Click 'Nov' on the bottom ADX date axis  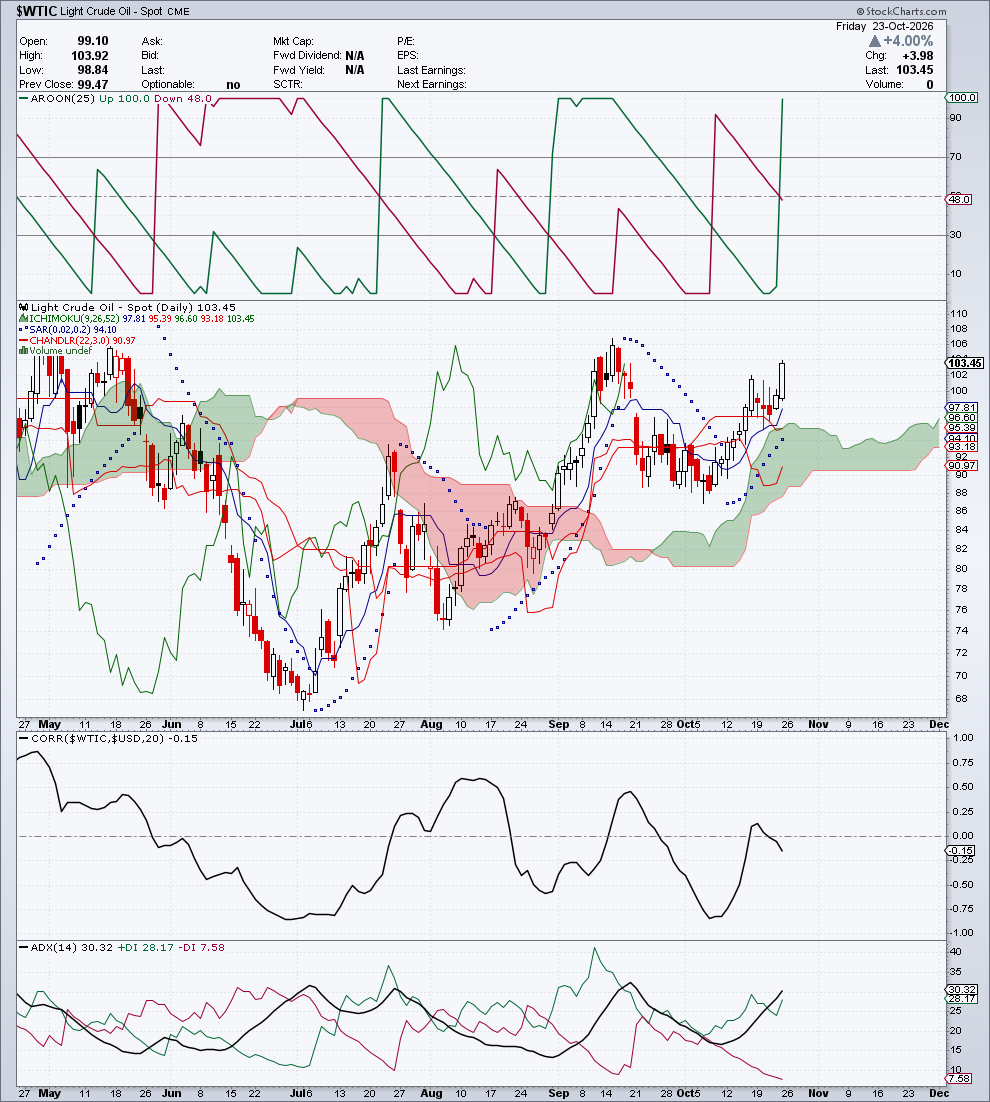click(x=819, y=1093)
